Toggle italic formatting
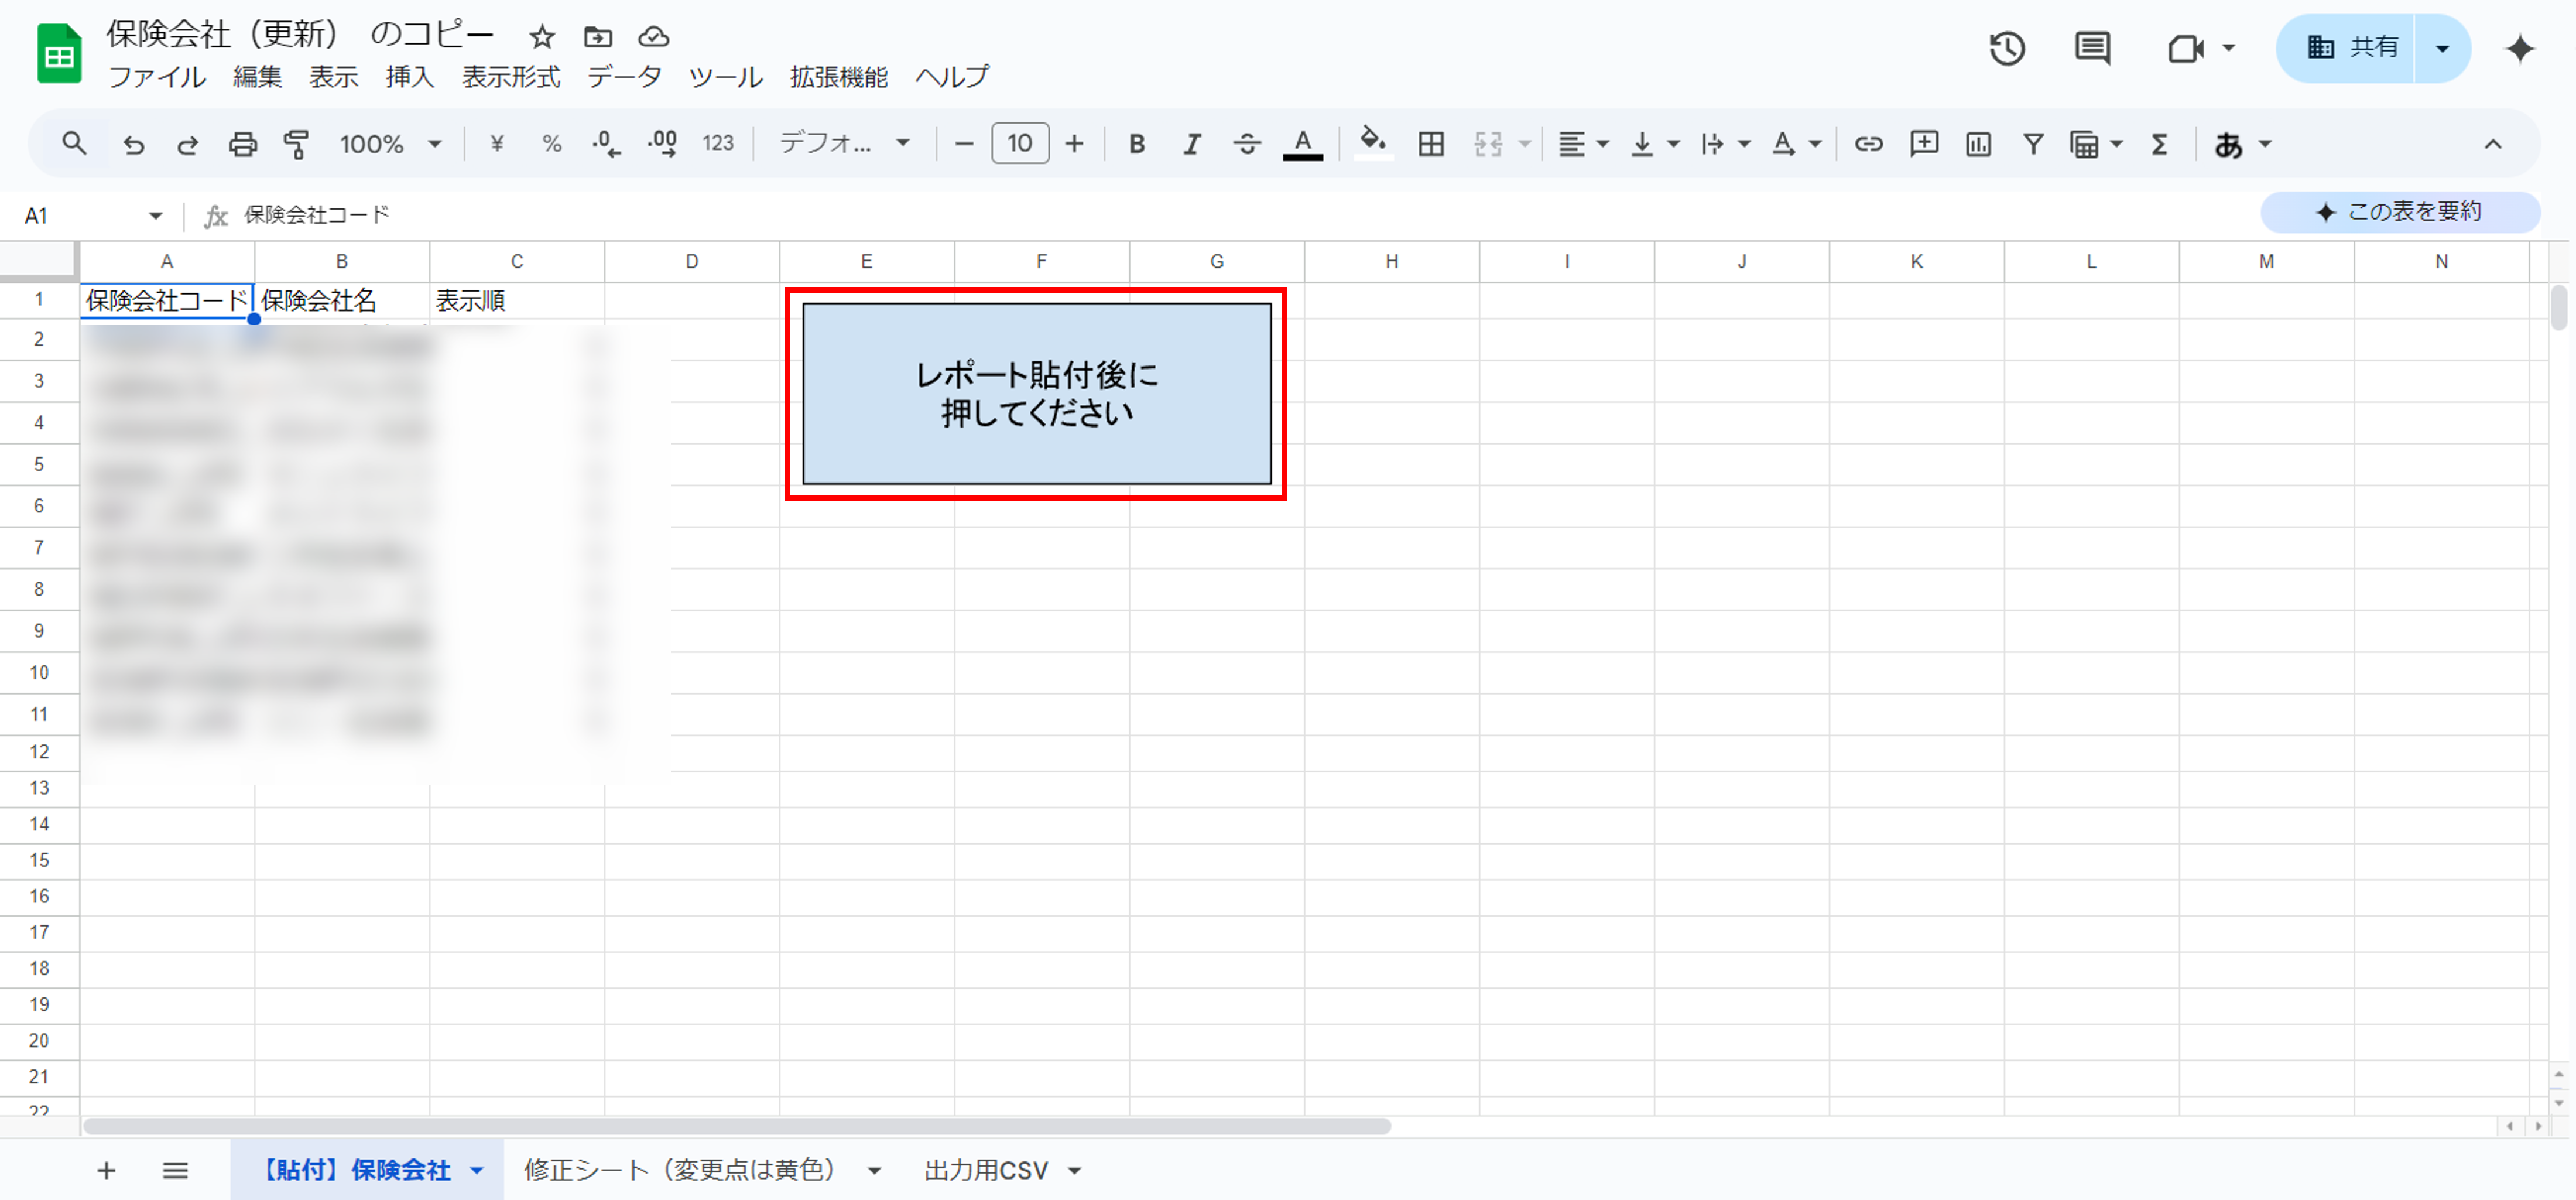The height and width of the screenshot is (1200, 2576). [x=1191, y=144]
